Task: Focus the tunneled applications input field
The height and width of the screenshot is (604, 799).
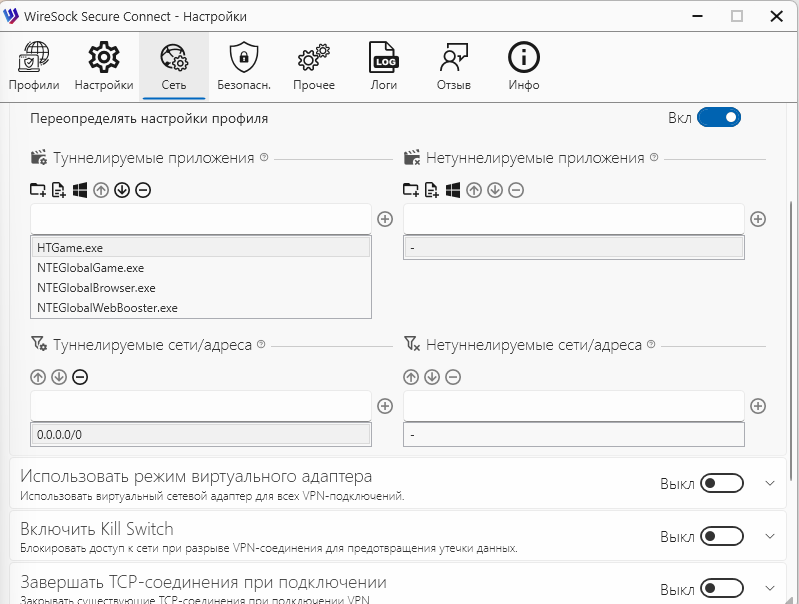Action: (x=201, y=219)
